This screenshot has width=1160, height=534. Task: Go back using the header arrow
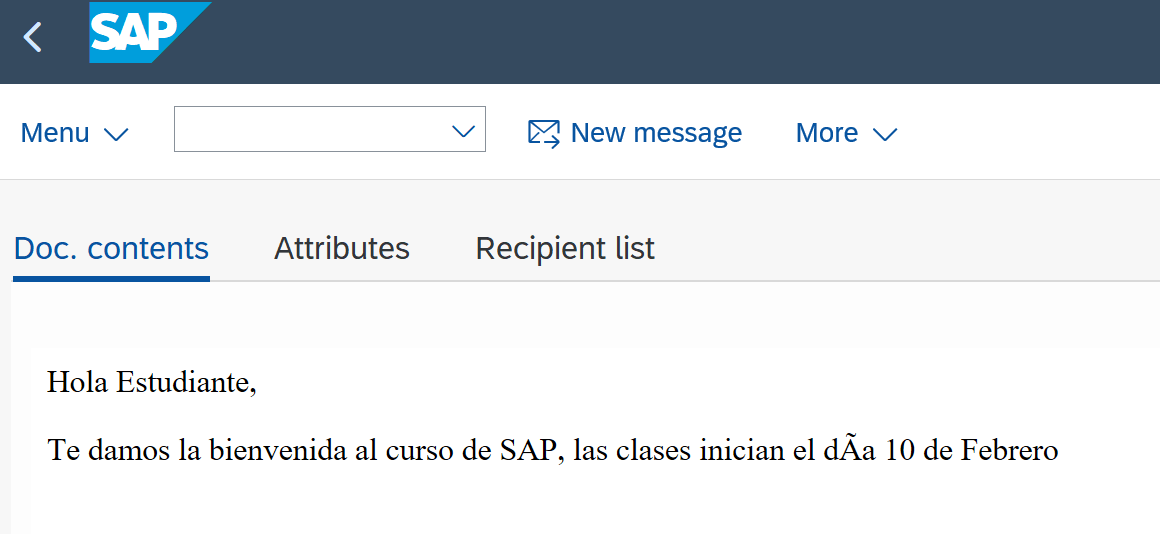(x=33, y=38)
